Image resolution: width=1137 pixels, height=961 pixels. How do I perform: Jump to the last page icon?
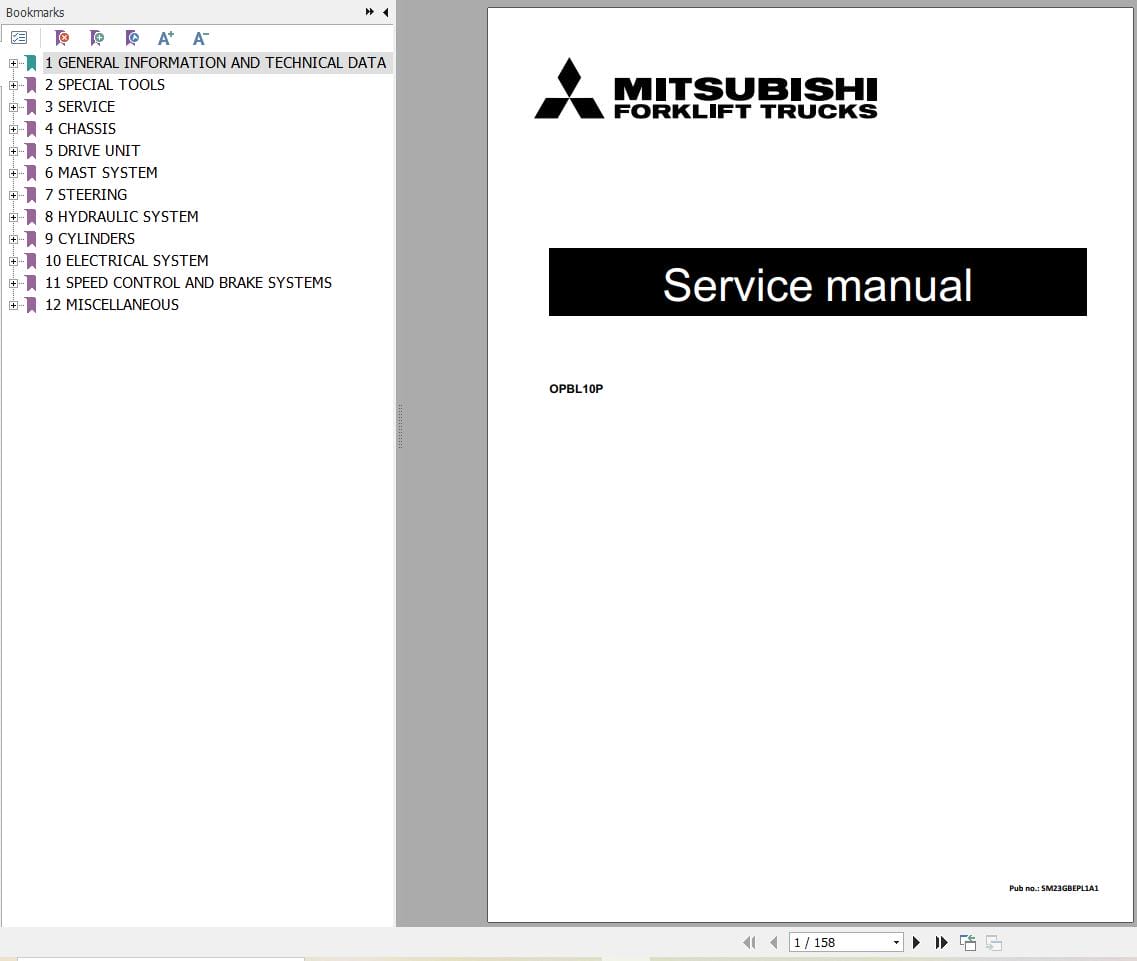941,942
